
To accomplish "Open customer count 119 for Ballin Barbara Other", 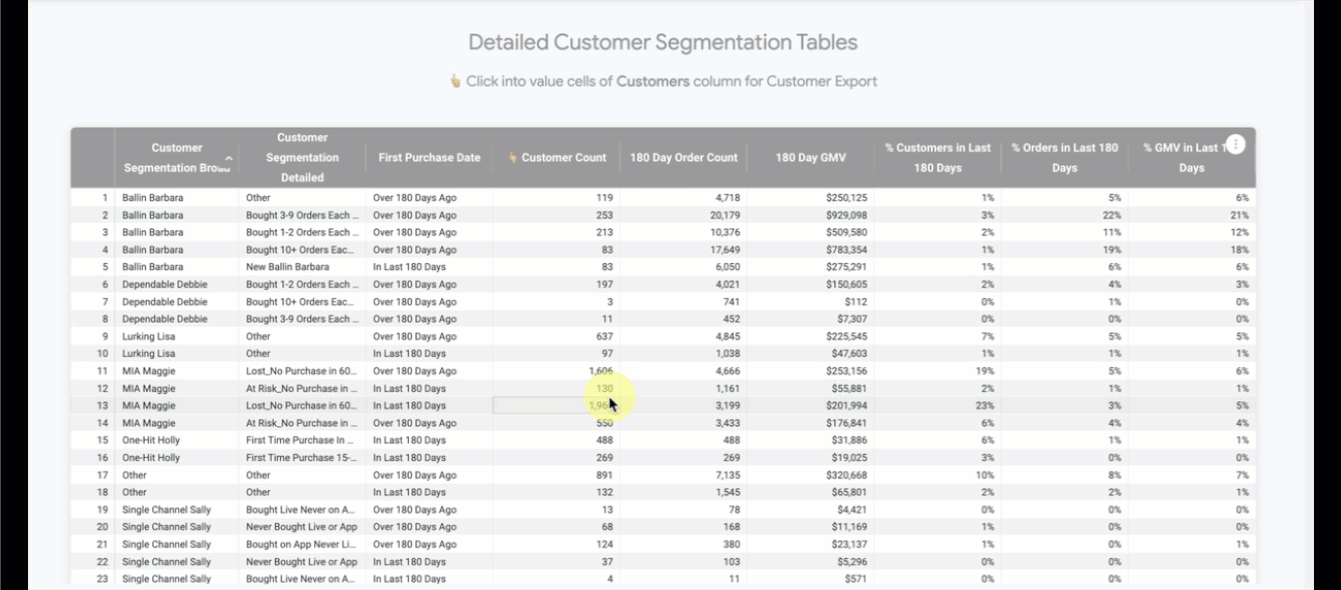I will pyautogui.click(x=603, y=198).
